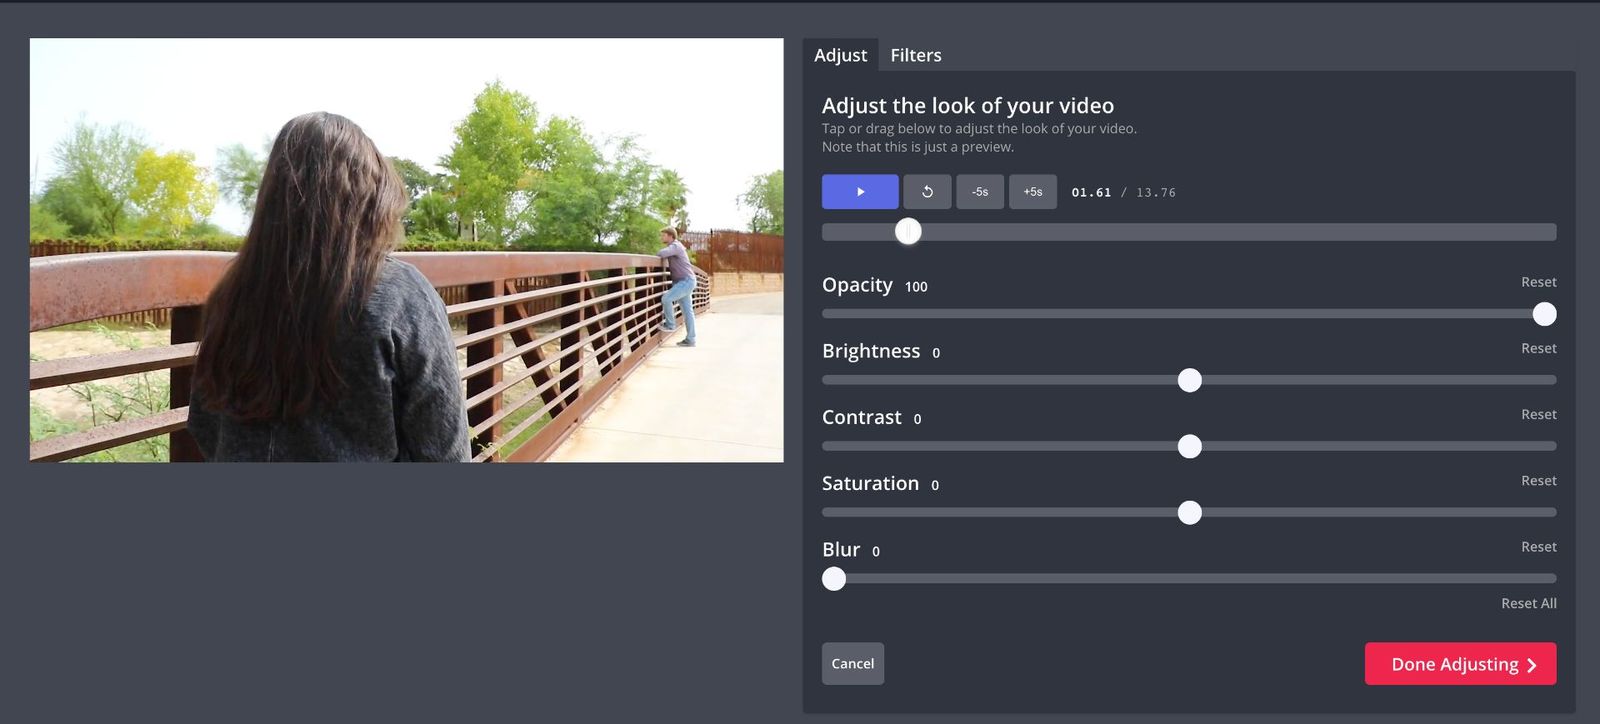The image size is (1600, 724).
Task: Click the Saturation slider knob
Action: (x=1189, y=513)
